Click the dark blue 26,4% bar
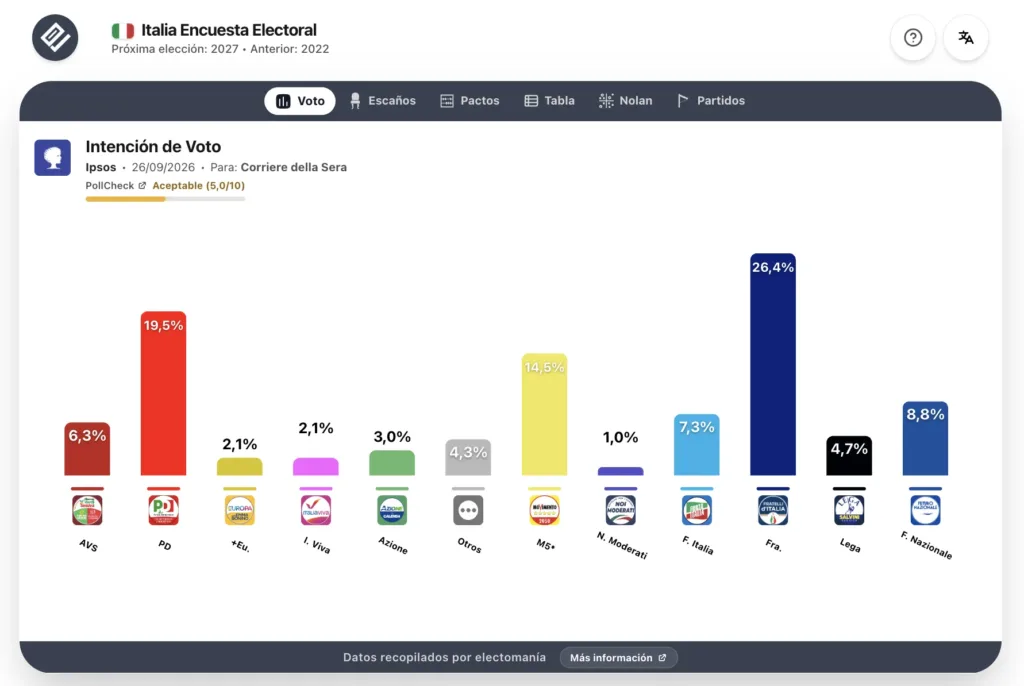1024x686 pixels. [773, 365]
